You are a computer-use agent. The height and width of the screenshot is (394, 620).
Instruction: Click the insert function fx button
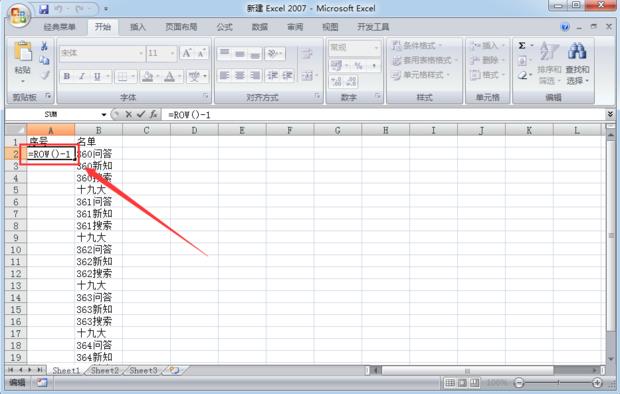[153, 115]
